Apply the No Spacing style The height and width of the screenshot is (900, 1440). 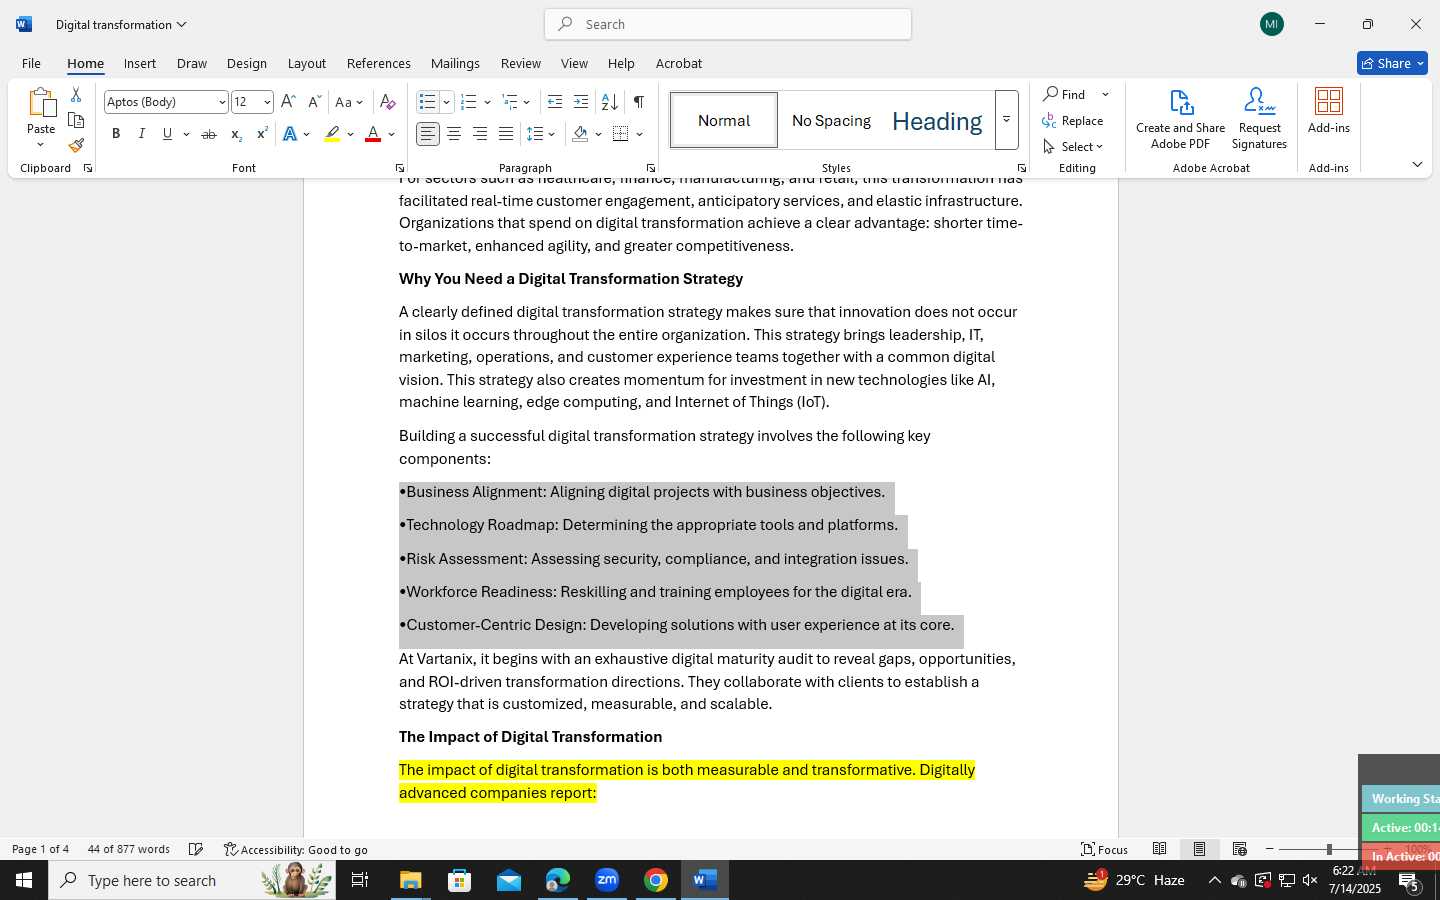tap(831, 120)
